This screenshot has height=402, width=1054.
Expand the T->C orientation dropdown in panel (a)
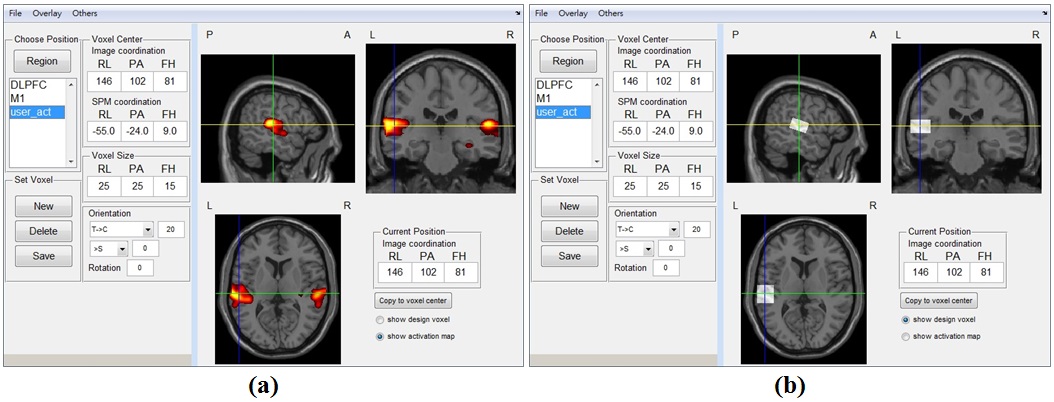pos(147,230)
